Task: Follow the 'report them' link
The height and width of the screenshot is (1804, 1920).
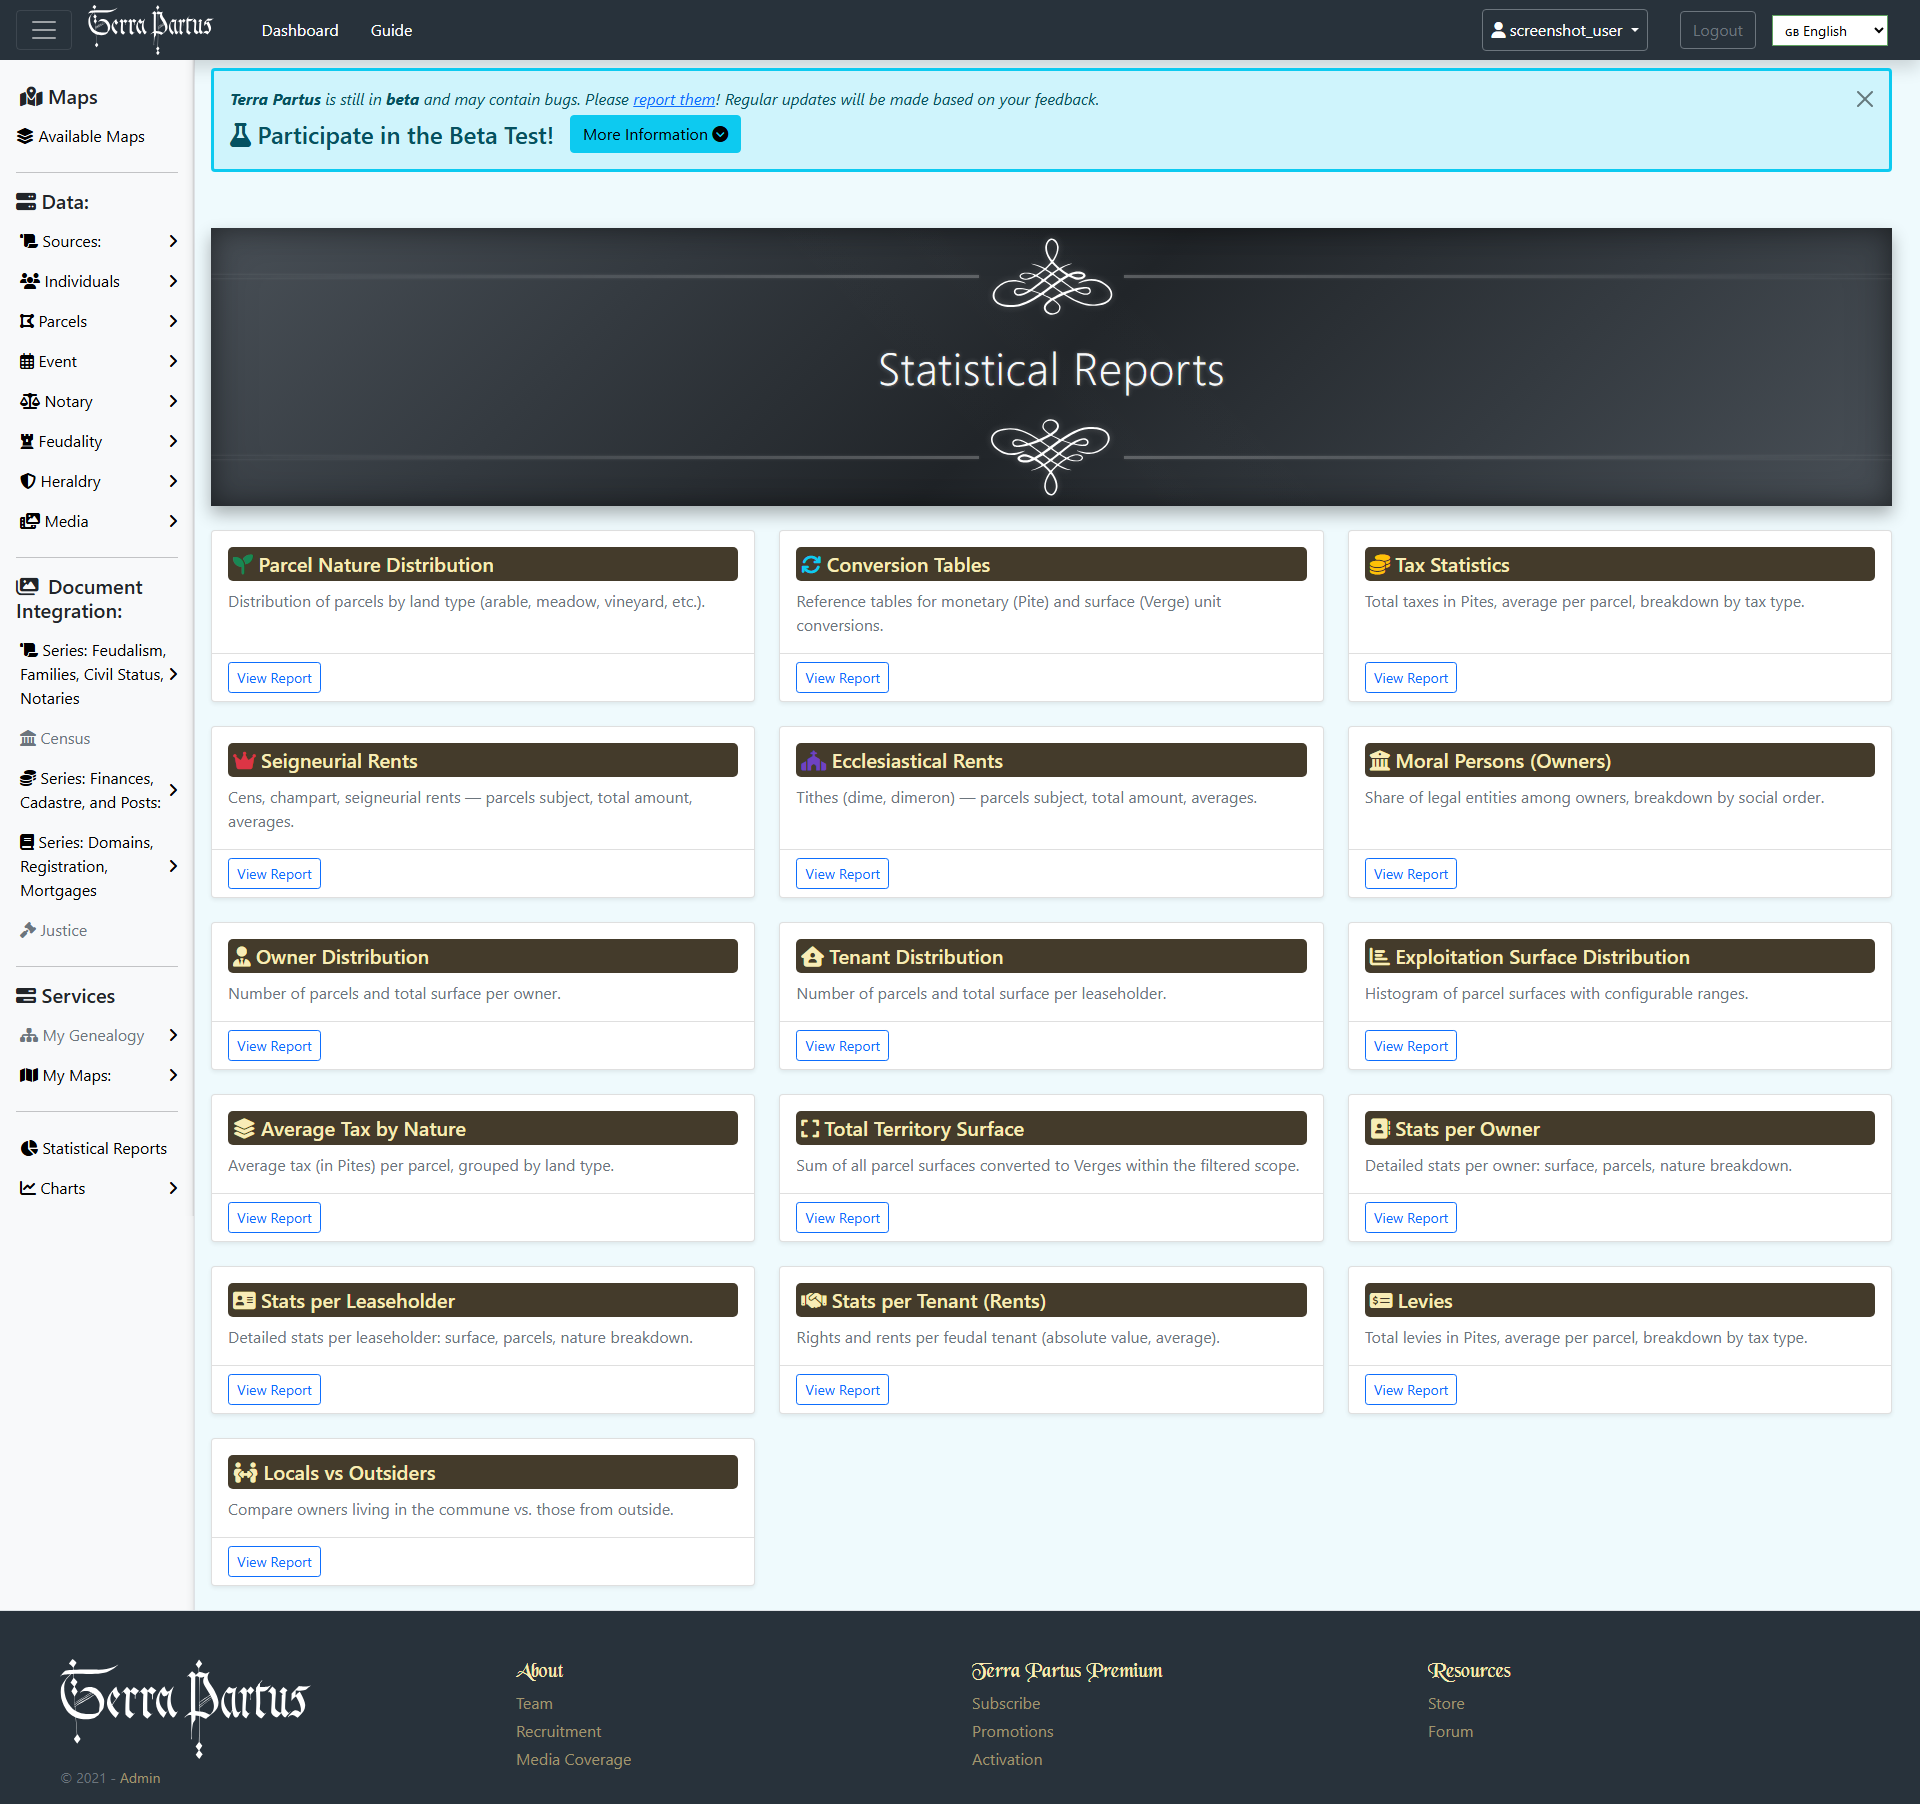Action: [x=674, y=99]
